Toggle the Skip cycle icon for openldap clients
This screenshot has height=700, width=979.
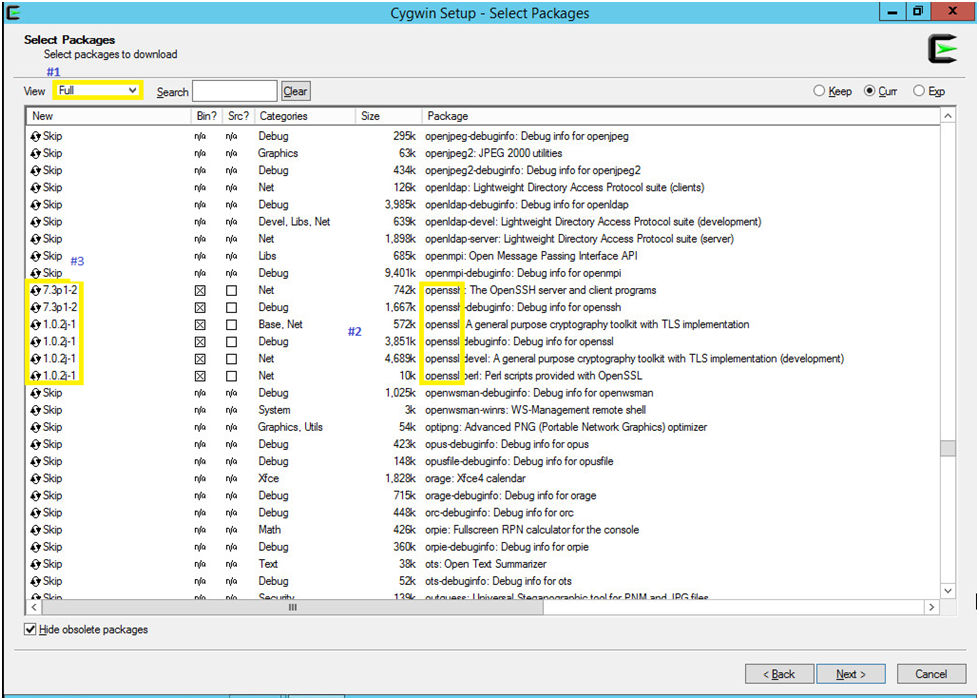[x=36, y=187]
